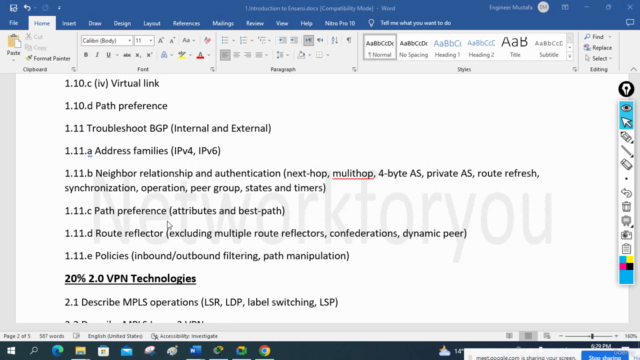Click Decrease Font Size icon
This screenshot has height=360, width=640.
point(172,40)
